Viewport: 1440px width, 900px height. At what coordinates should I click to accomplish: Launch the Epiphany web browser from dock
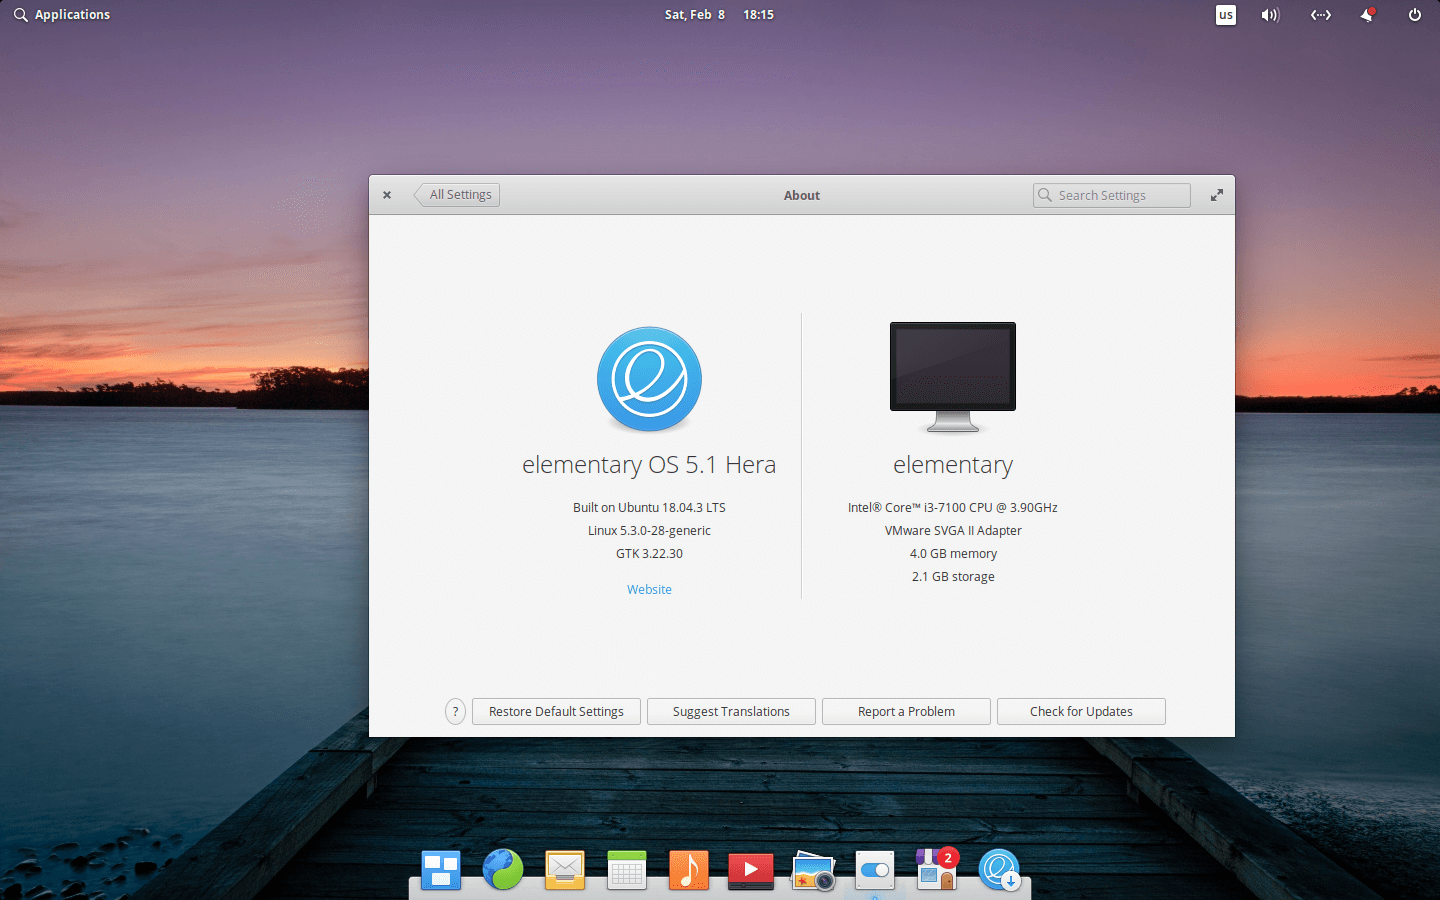(x=503, y=870)
